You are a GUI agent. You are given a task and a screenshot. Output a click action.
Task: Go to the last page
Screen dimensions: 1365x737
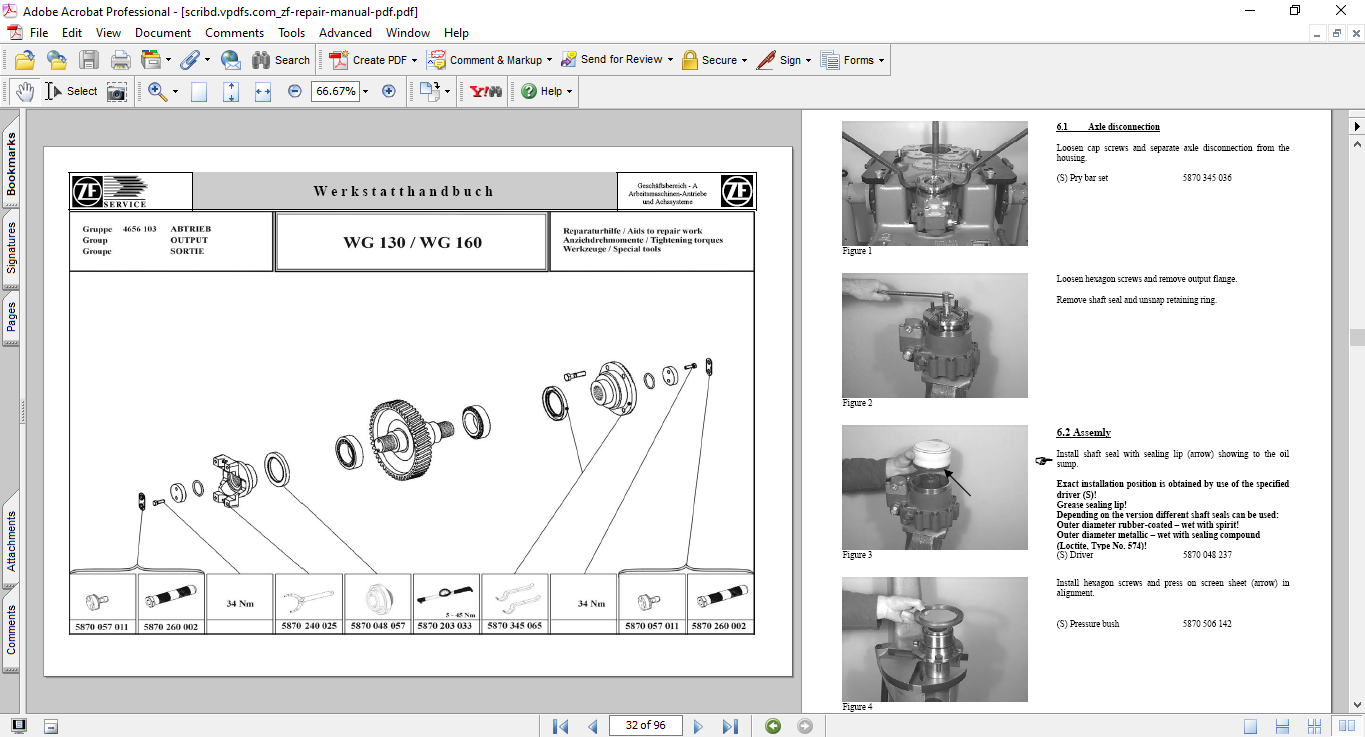[x=730, y=726]
